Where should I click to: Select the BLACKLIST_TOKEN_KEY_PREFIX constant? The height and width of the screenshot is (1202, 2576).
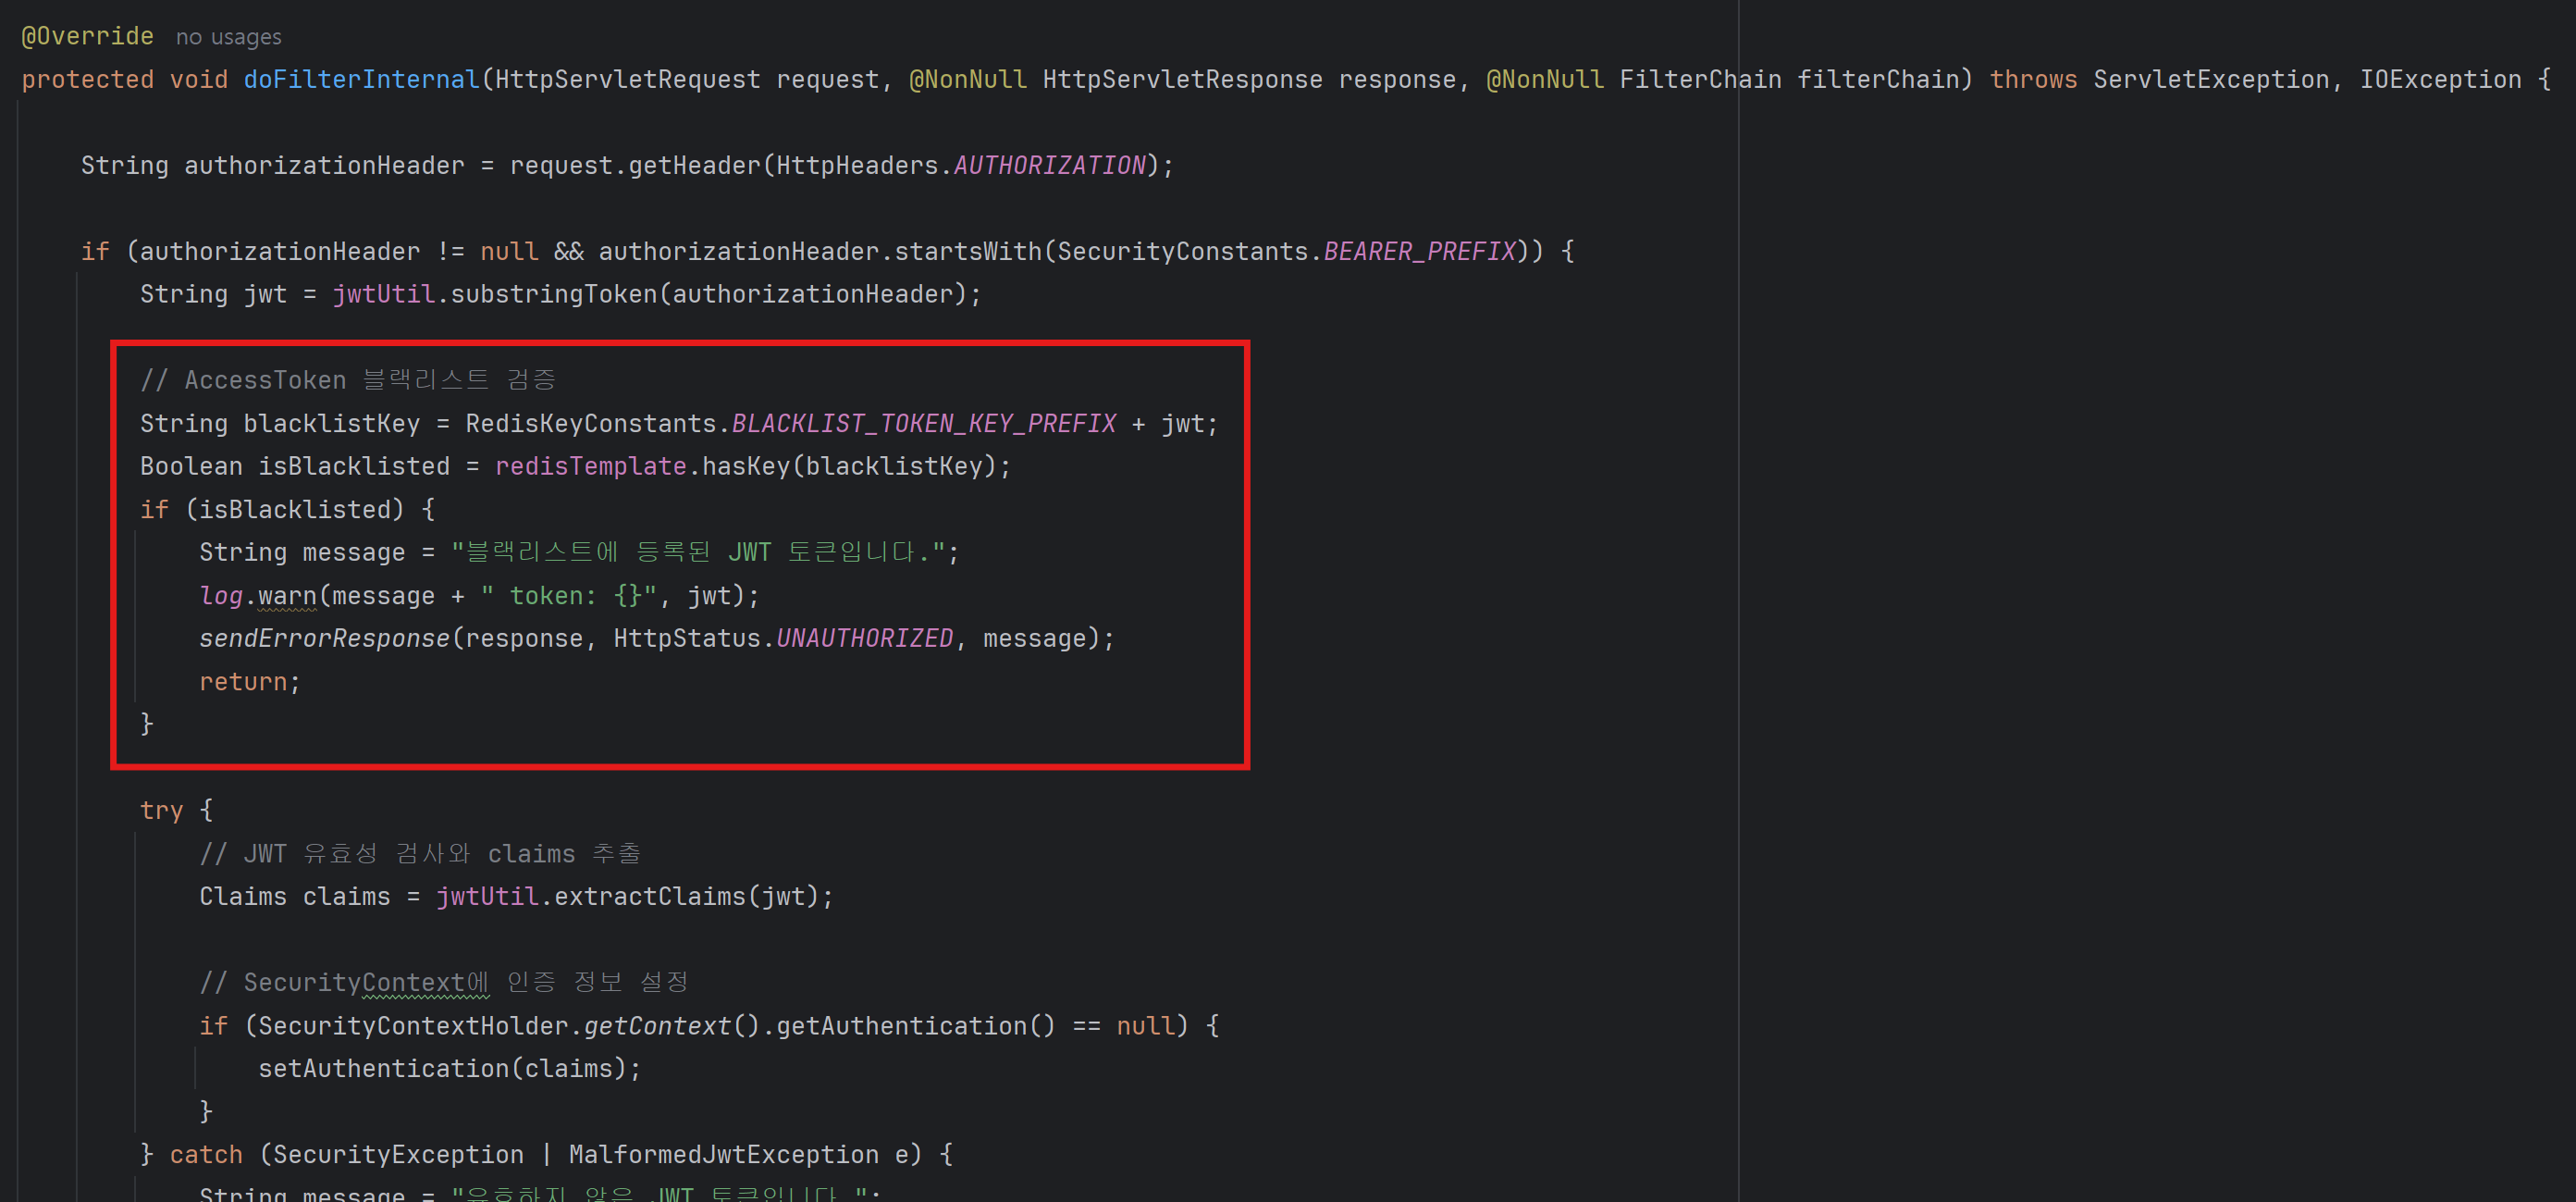(x=923, y=423)
